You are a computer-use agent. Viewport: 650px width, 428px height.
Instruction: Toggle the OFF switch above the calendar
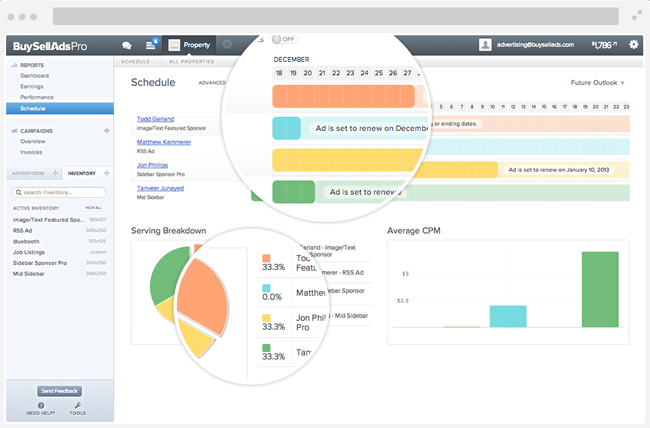[284, 39]
